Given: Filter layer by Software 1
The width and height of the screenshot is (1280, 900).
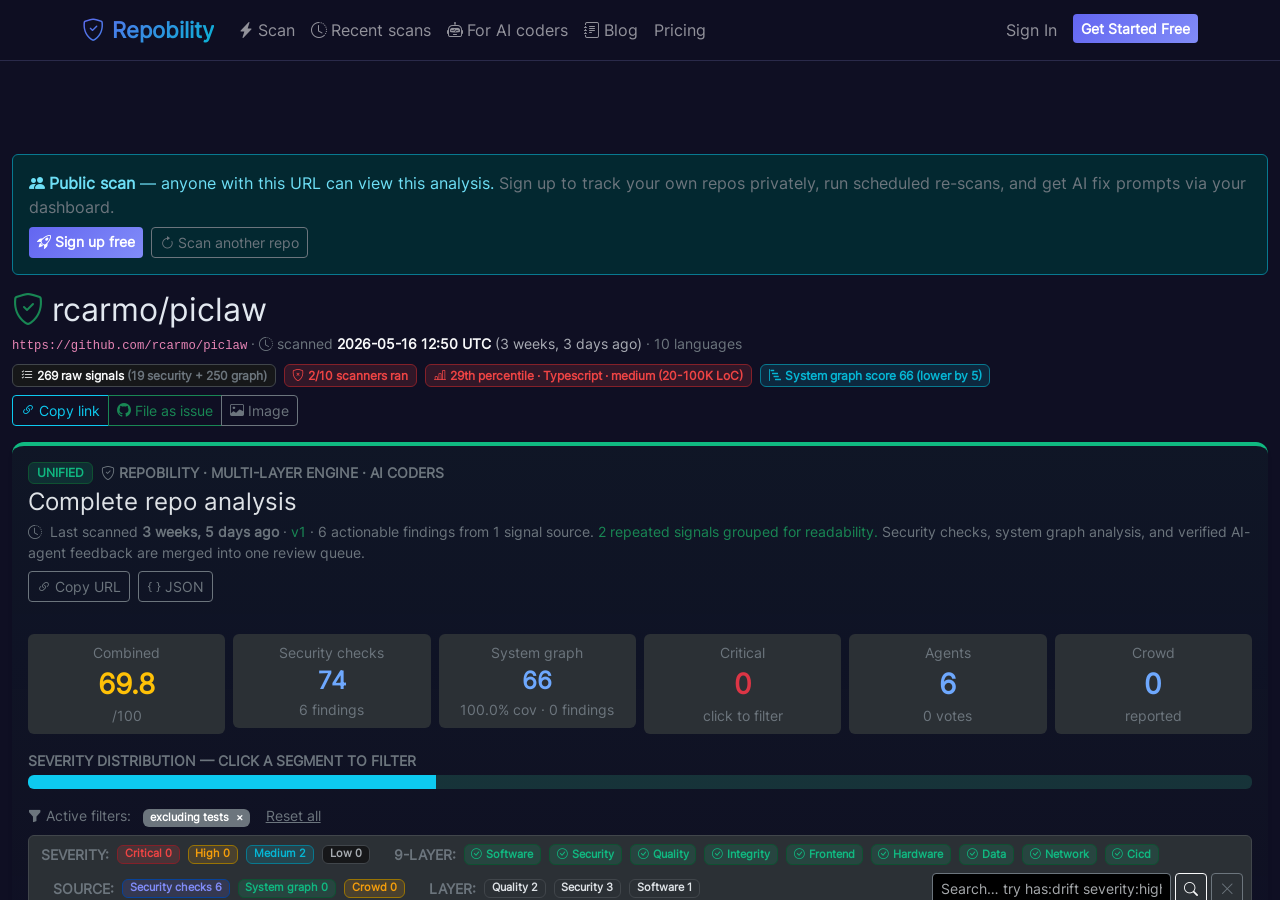Looking at the screenshot, I should click(x=664, y=887).
